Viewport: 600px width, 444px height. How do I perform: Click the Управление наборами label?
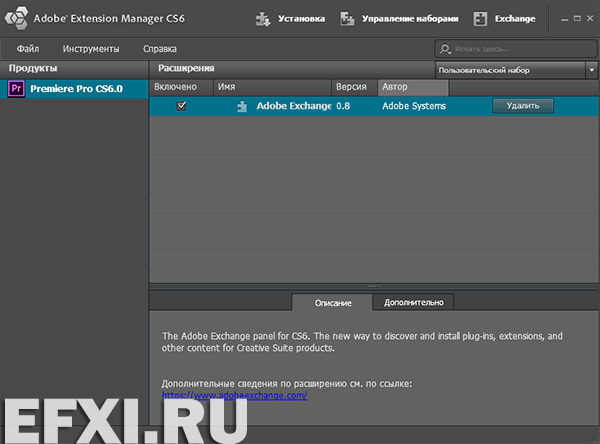click(x=410, y=19)
